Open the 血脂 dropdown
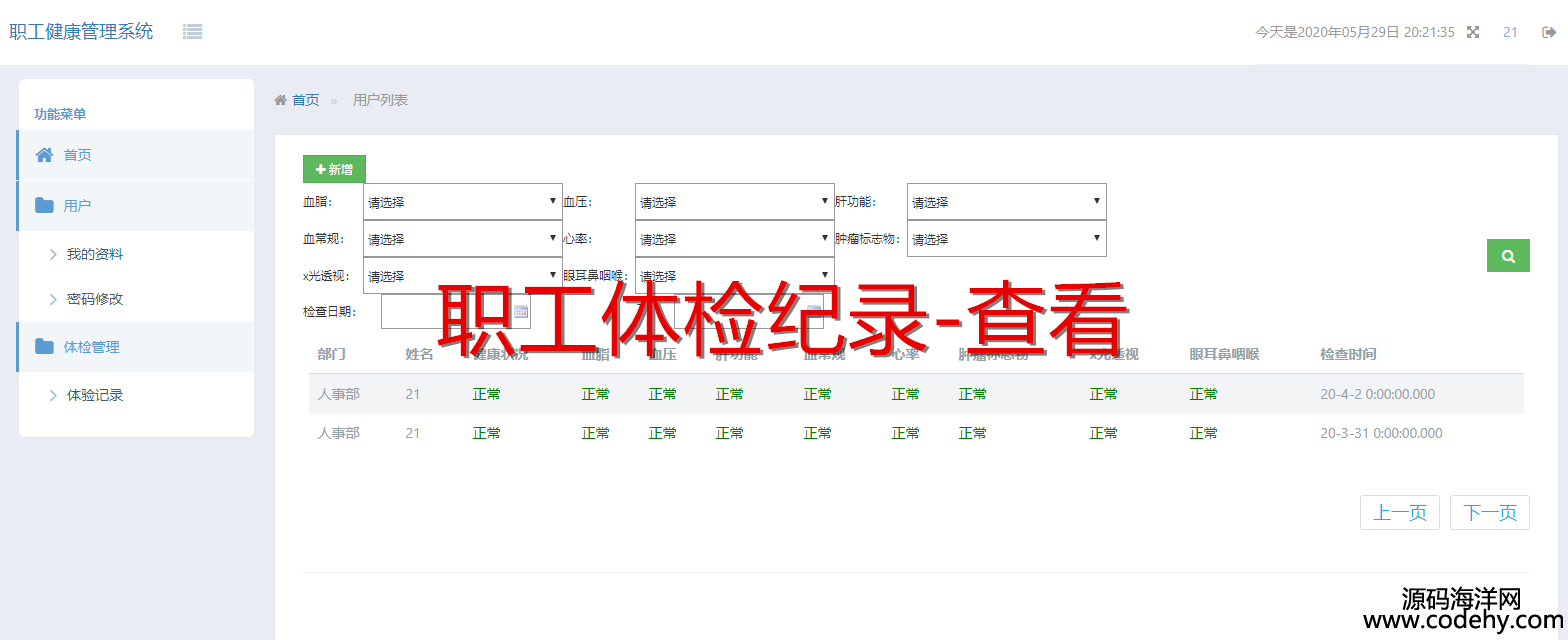The width and height of the screenshot is (1568, 640). (x=462, y=202)
